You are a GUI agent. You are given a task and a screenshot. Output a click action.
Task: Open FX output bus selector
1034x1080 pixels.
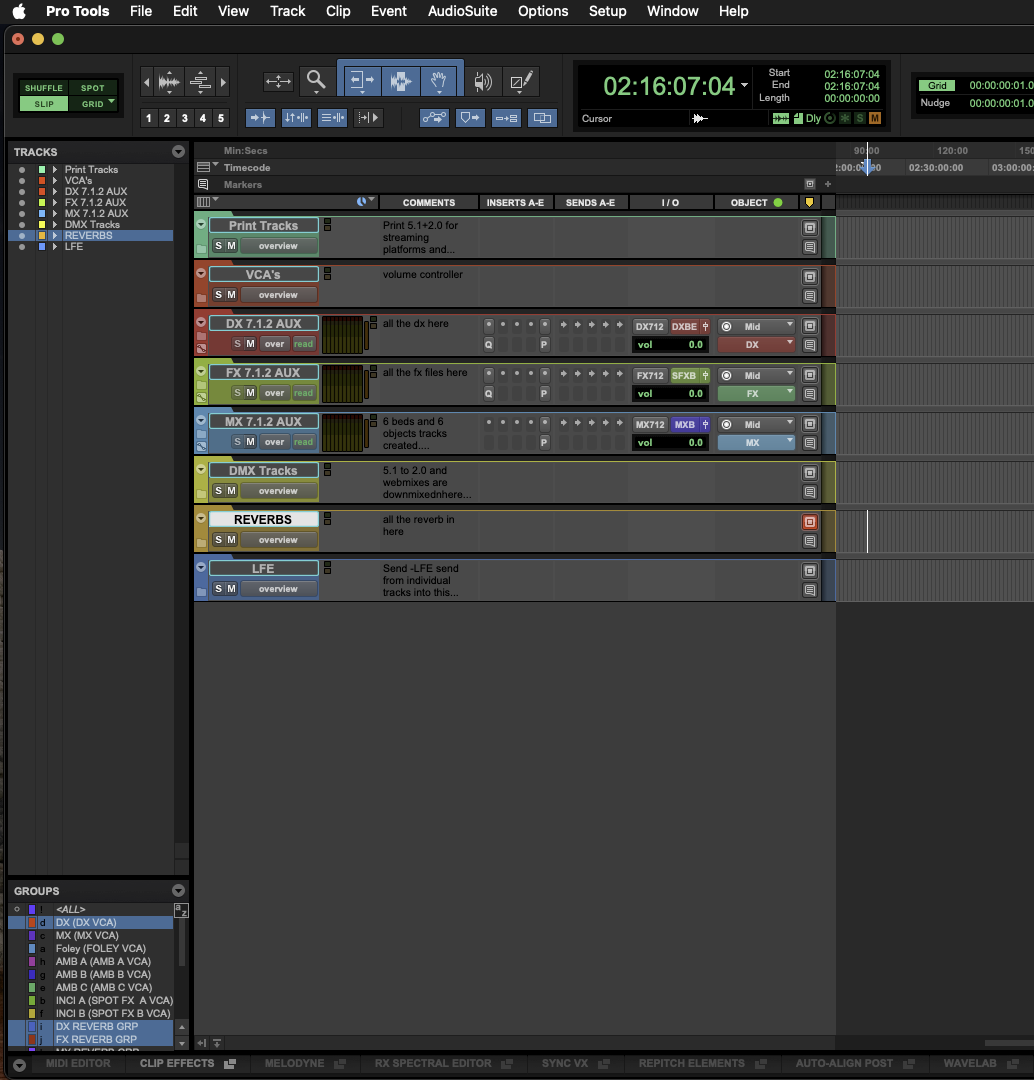coord(756,393)
